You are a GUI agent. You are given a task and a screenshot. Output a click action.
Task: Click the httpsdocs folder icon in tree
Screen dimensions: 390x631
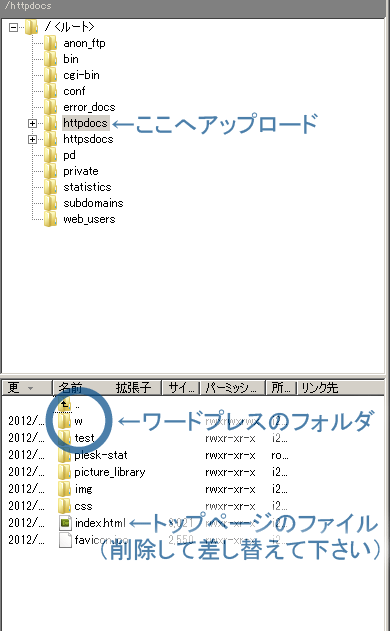(x=50, y=140)
